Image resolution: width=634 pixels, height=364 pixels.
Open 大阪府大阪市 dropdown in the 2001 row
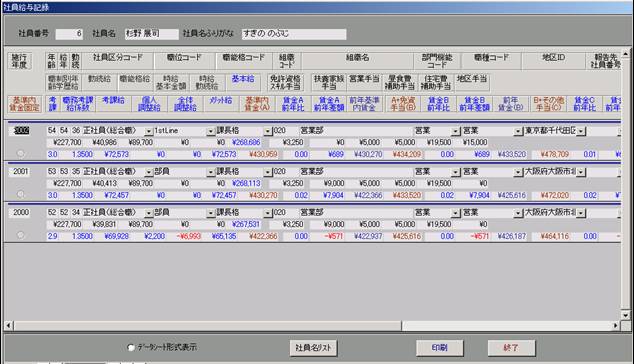[x=581, y=172]
